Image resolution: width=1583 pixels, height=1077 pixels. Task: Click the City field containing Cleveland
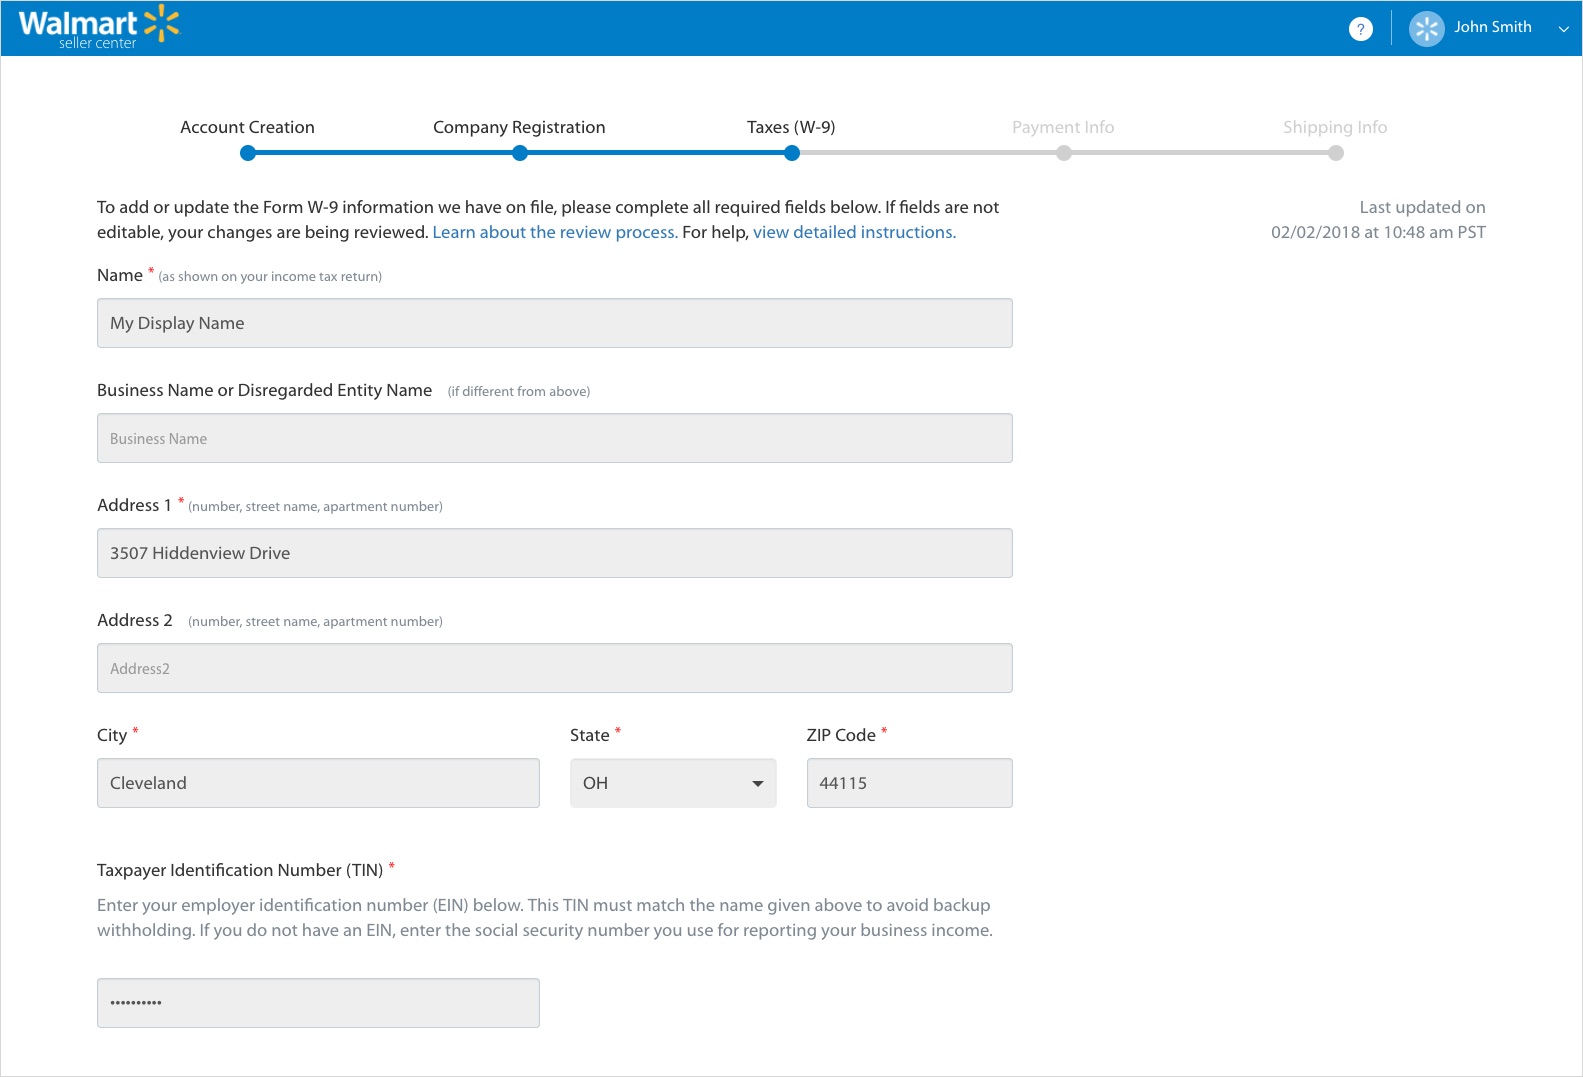tap(318, 783)
